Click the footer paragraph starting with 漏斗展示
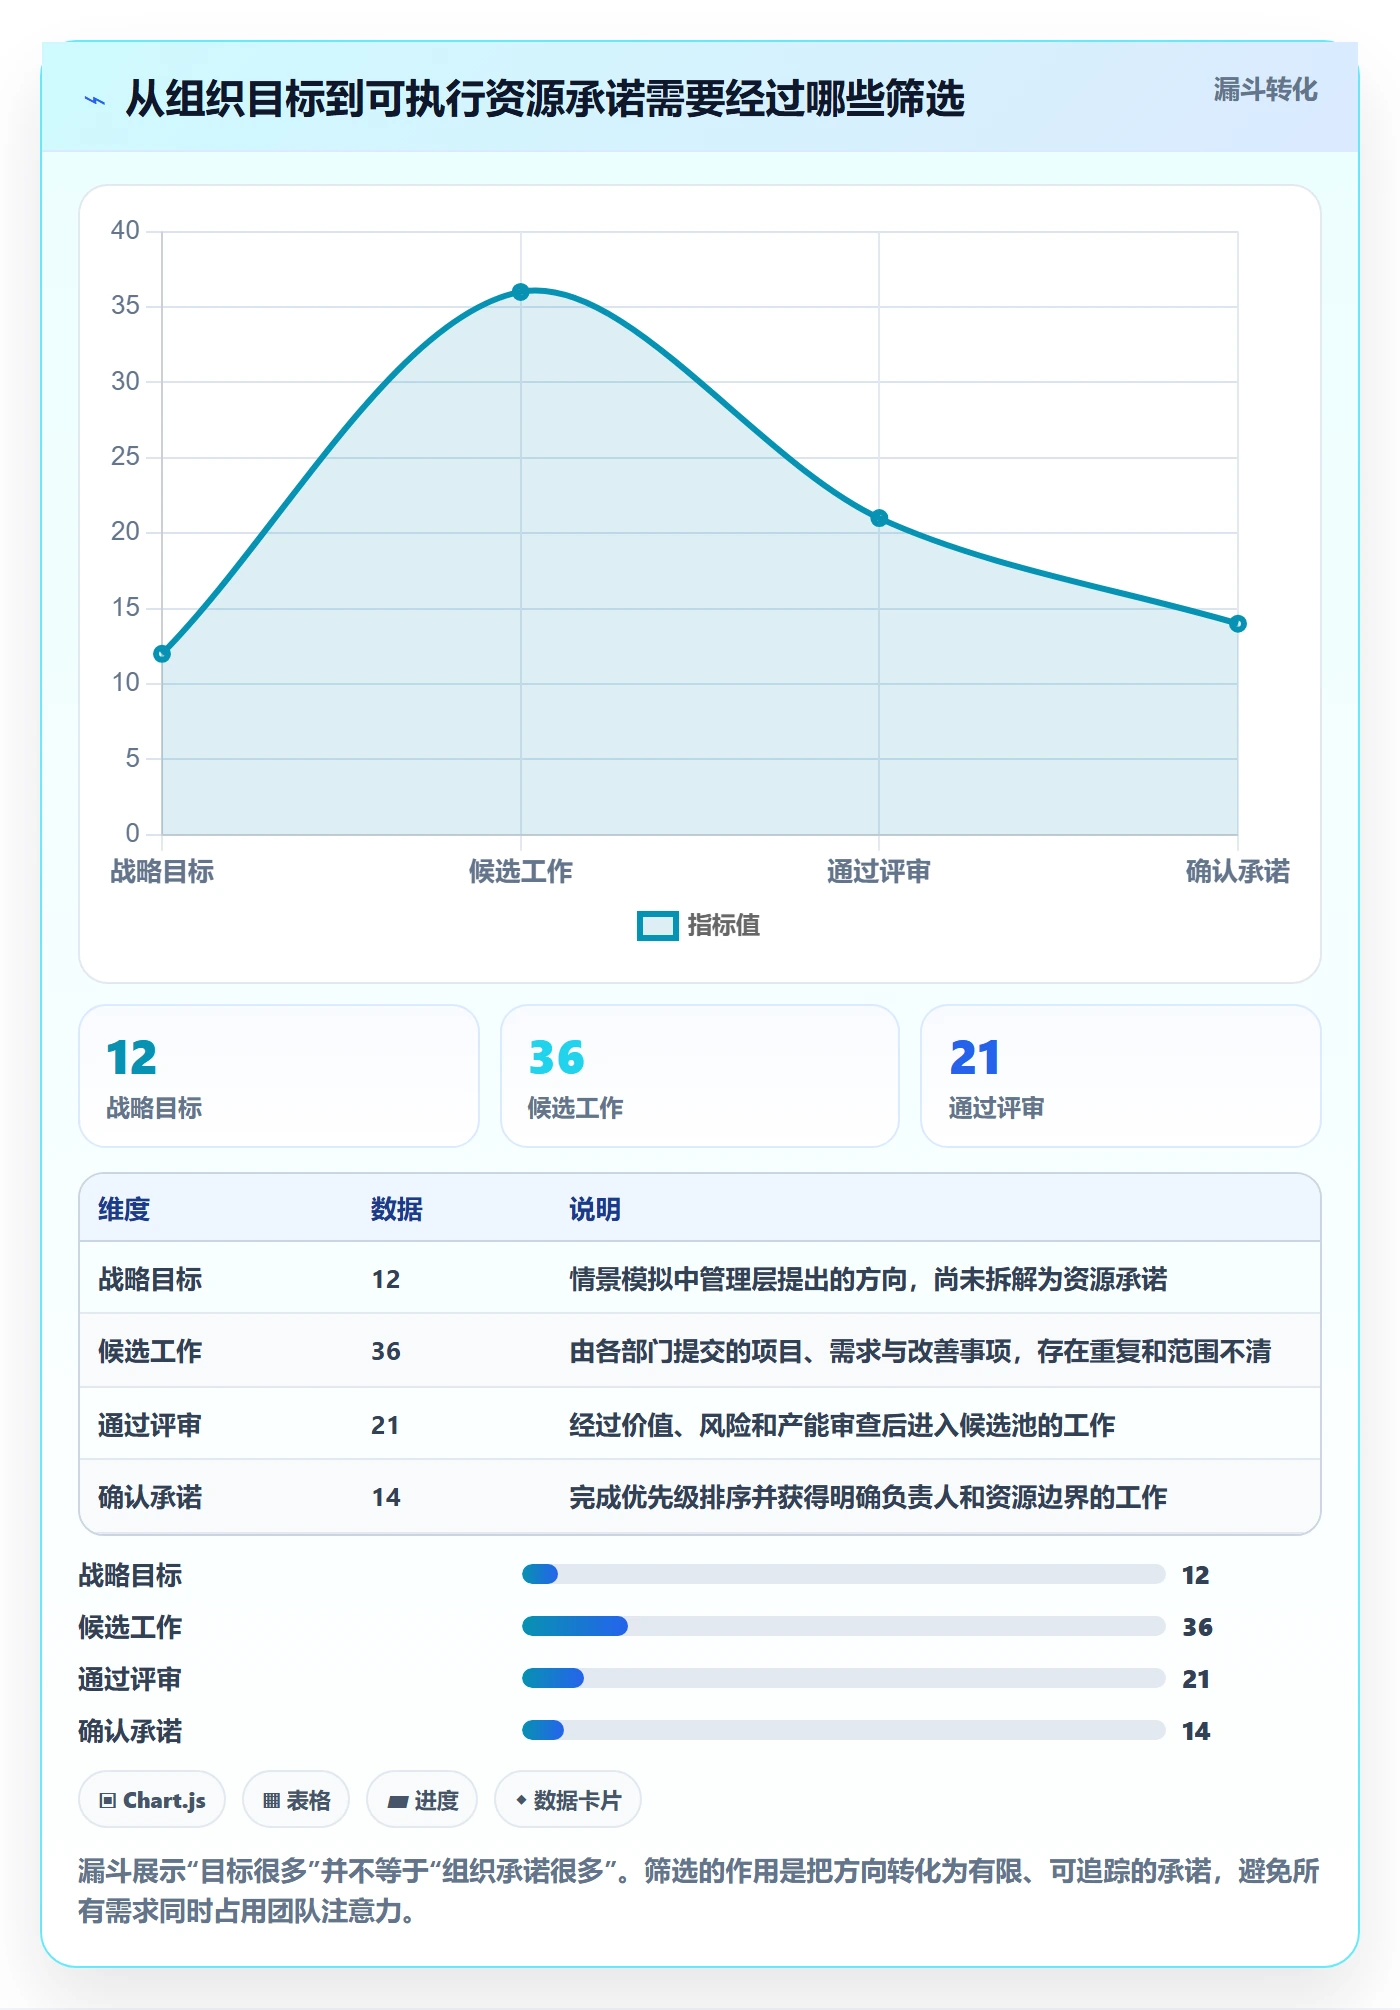Screen dimensions: 1400x2010 pyautogui.click(x=699, y=1891)
